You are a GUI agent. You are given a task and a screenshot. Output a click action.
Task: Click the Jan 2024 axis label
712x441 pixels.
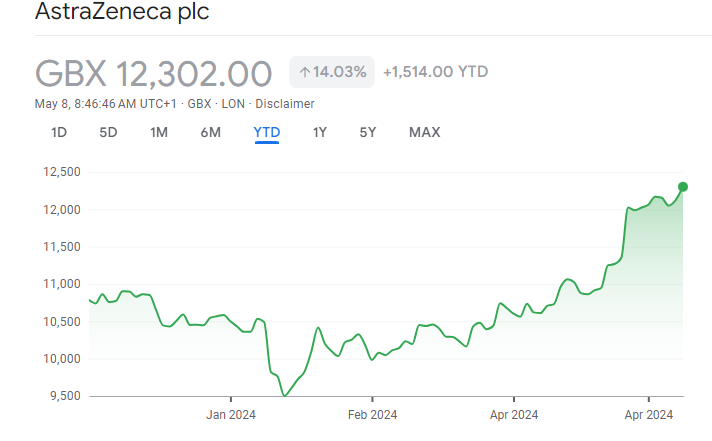click(x=231, y=414)
